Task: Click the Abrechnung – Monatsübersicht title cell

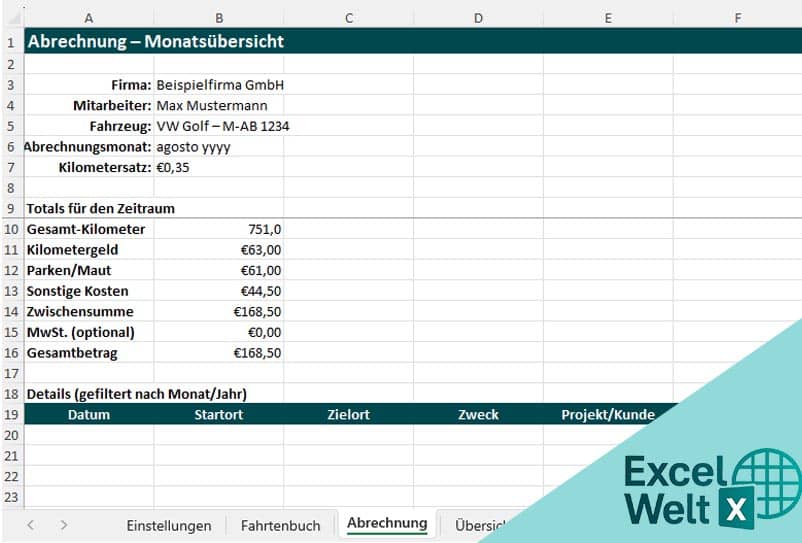Action: (155, 41)
